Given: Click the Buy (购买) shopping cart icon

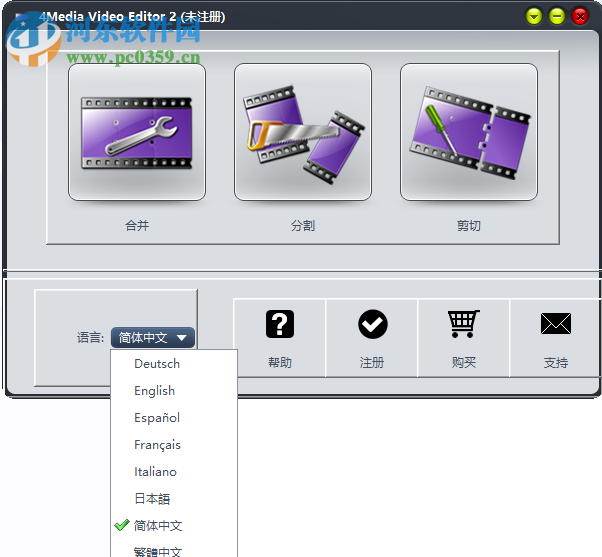Looking at the screenshot, I should (463, 324).
